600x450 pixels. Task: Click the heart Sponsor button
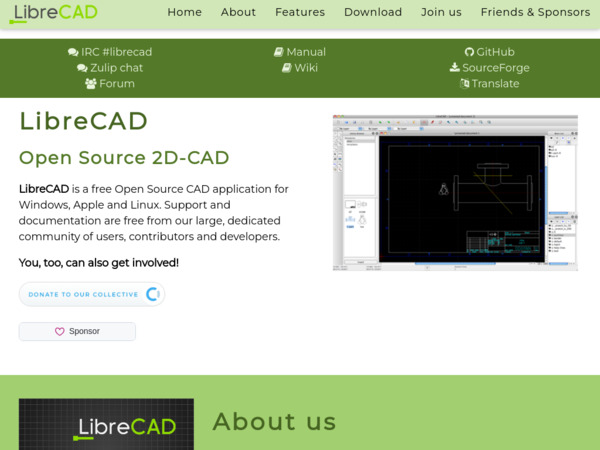click(77, 331)
